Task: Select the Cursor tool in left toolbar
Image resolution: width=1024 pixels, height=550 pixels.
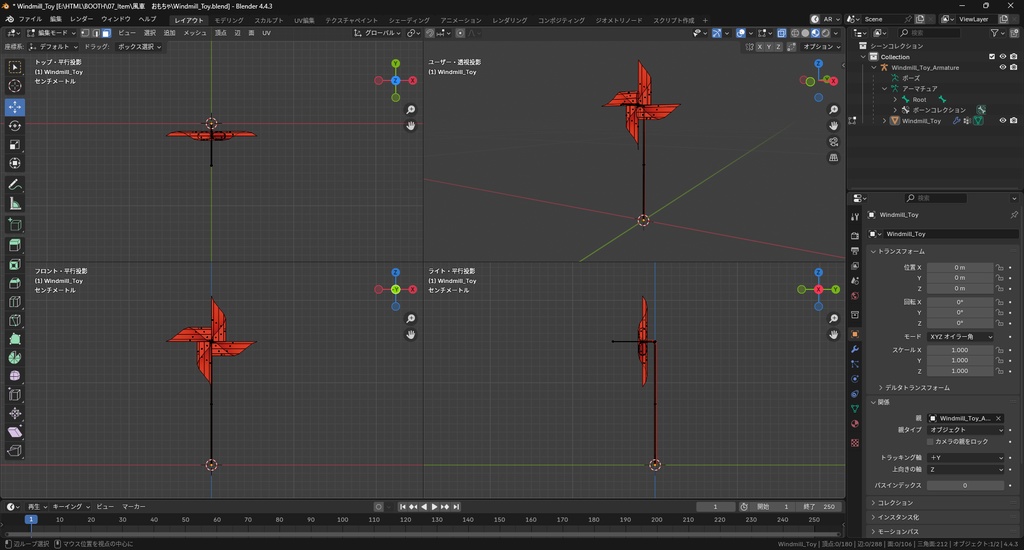Action: [14, 86]
